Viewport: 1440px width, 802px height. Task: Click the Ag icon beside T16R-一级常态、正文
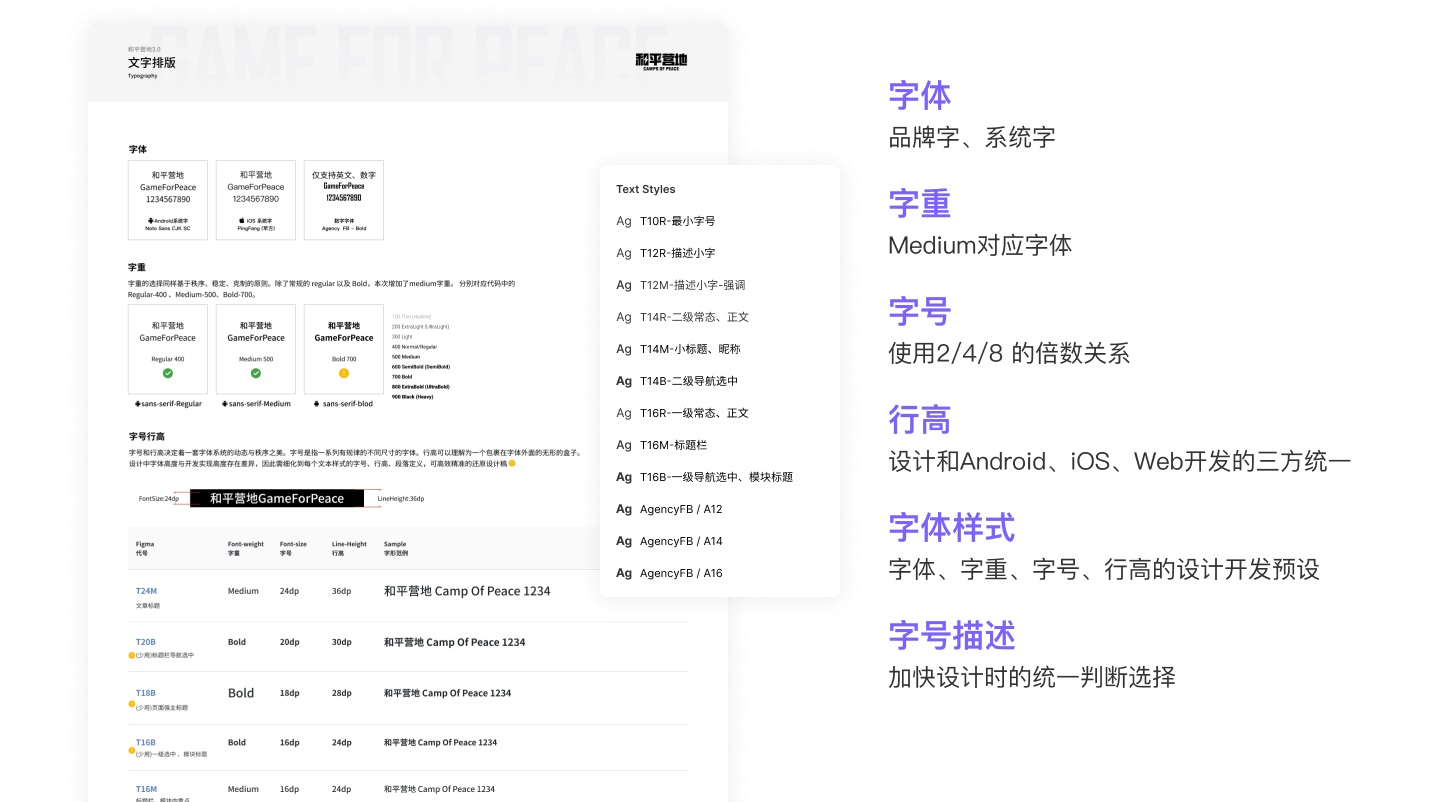(x=624, y=413)
